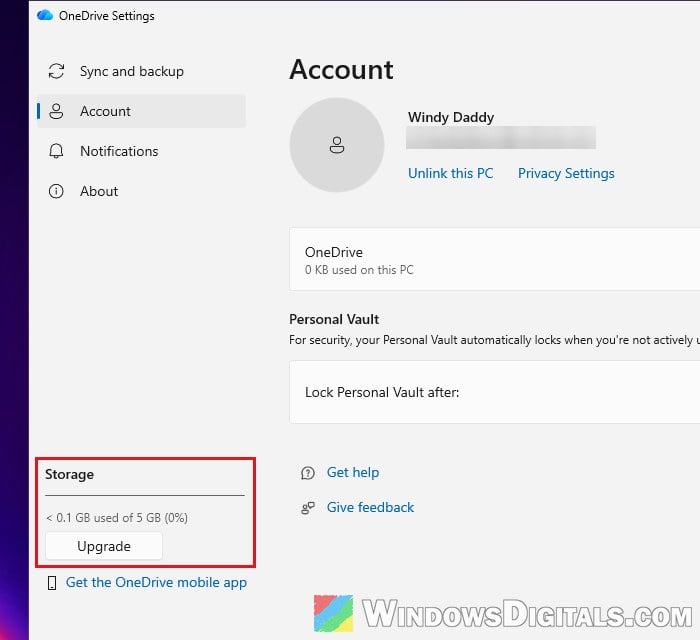Click the OneDrive Settings window title
The height and width of the screenshot is (640, 700).
click(107, 16)
